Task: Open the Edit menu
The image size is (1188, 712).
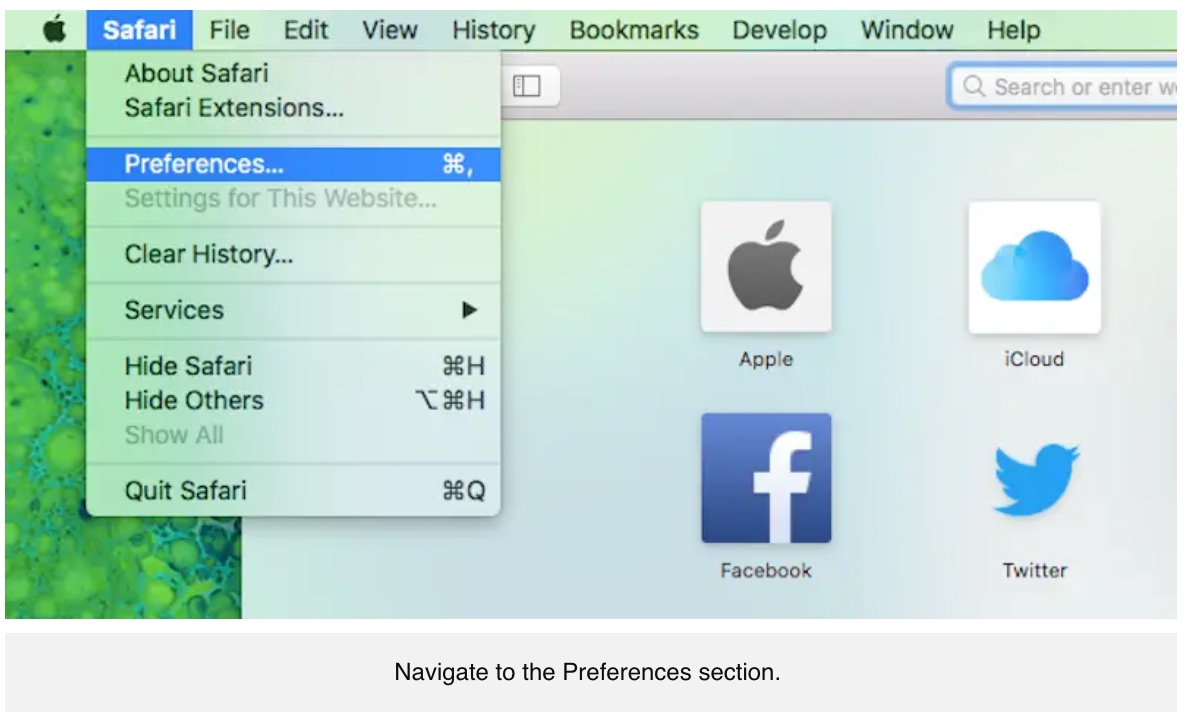Action: pyautogui.click(x=305, y=30)
